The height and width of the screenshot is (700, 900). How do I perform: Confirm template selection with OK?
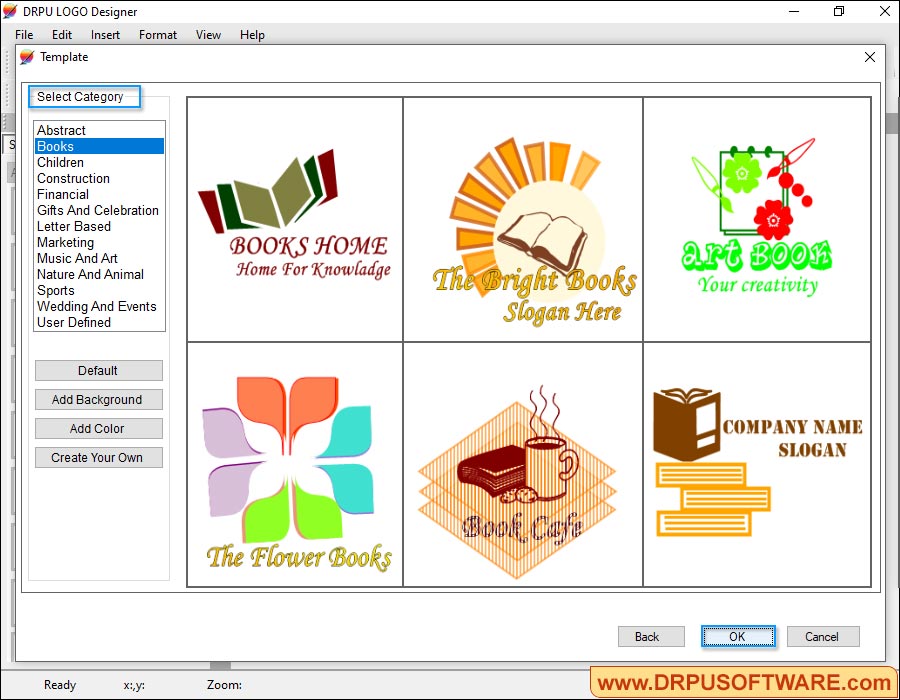(738, 636)
